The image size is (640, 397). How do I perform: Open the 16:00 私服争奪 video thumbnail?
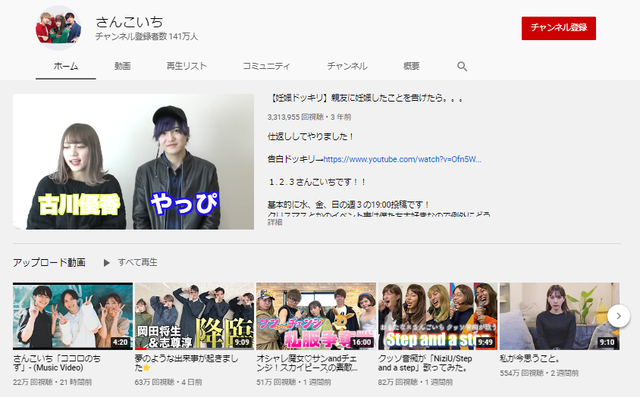pyautogui.click(x=316, y=316)
